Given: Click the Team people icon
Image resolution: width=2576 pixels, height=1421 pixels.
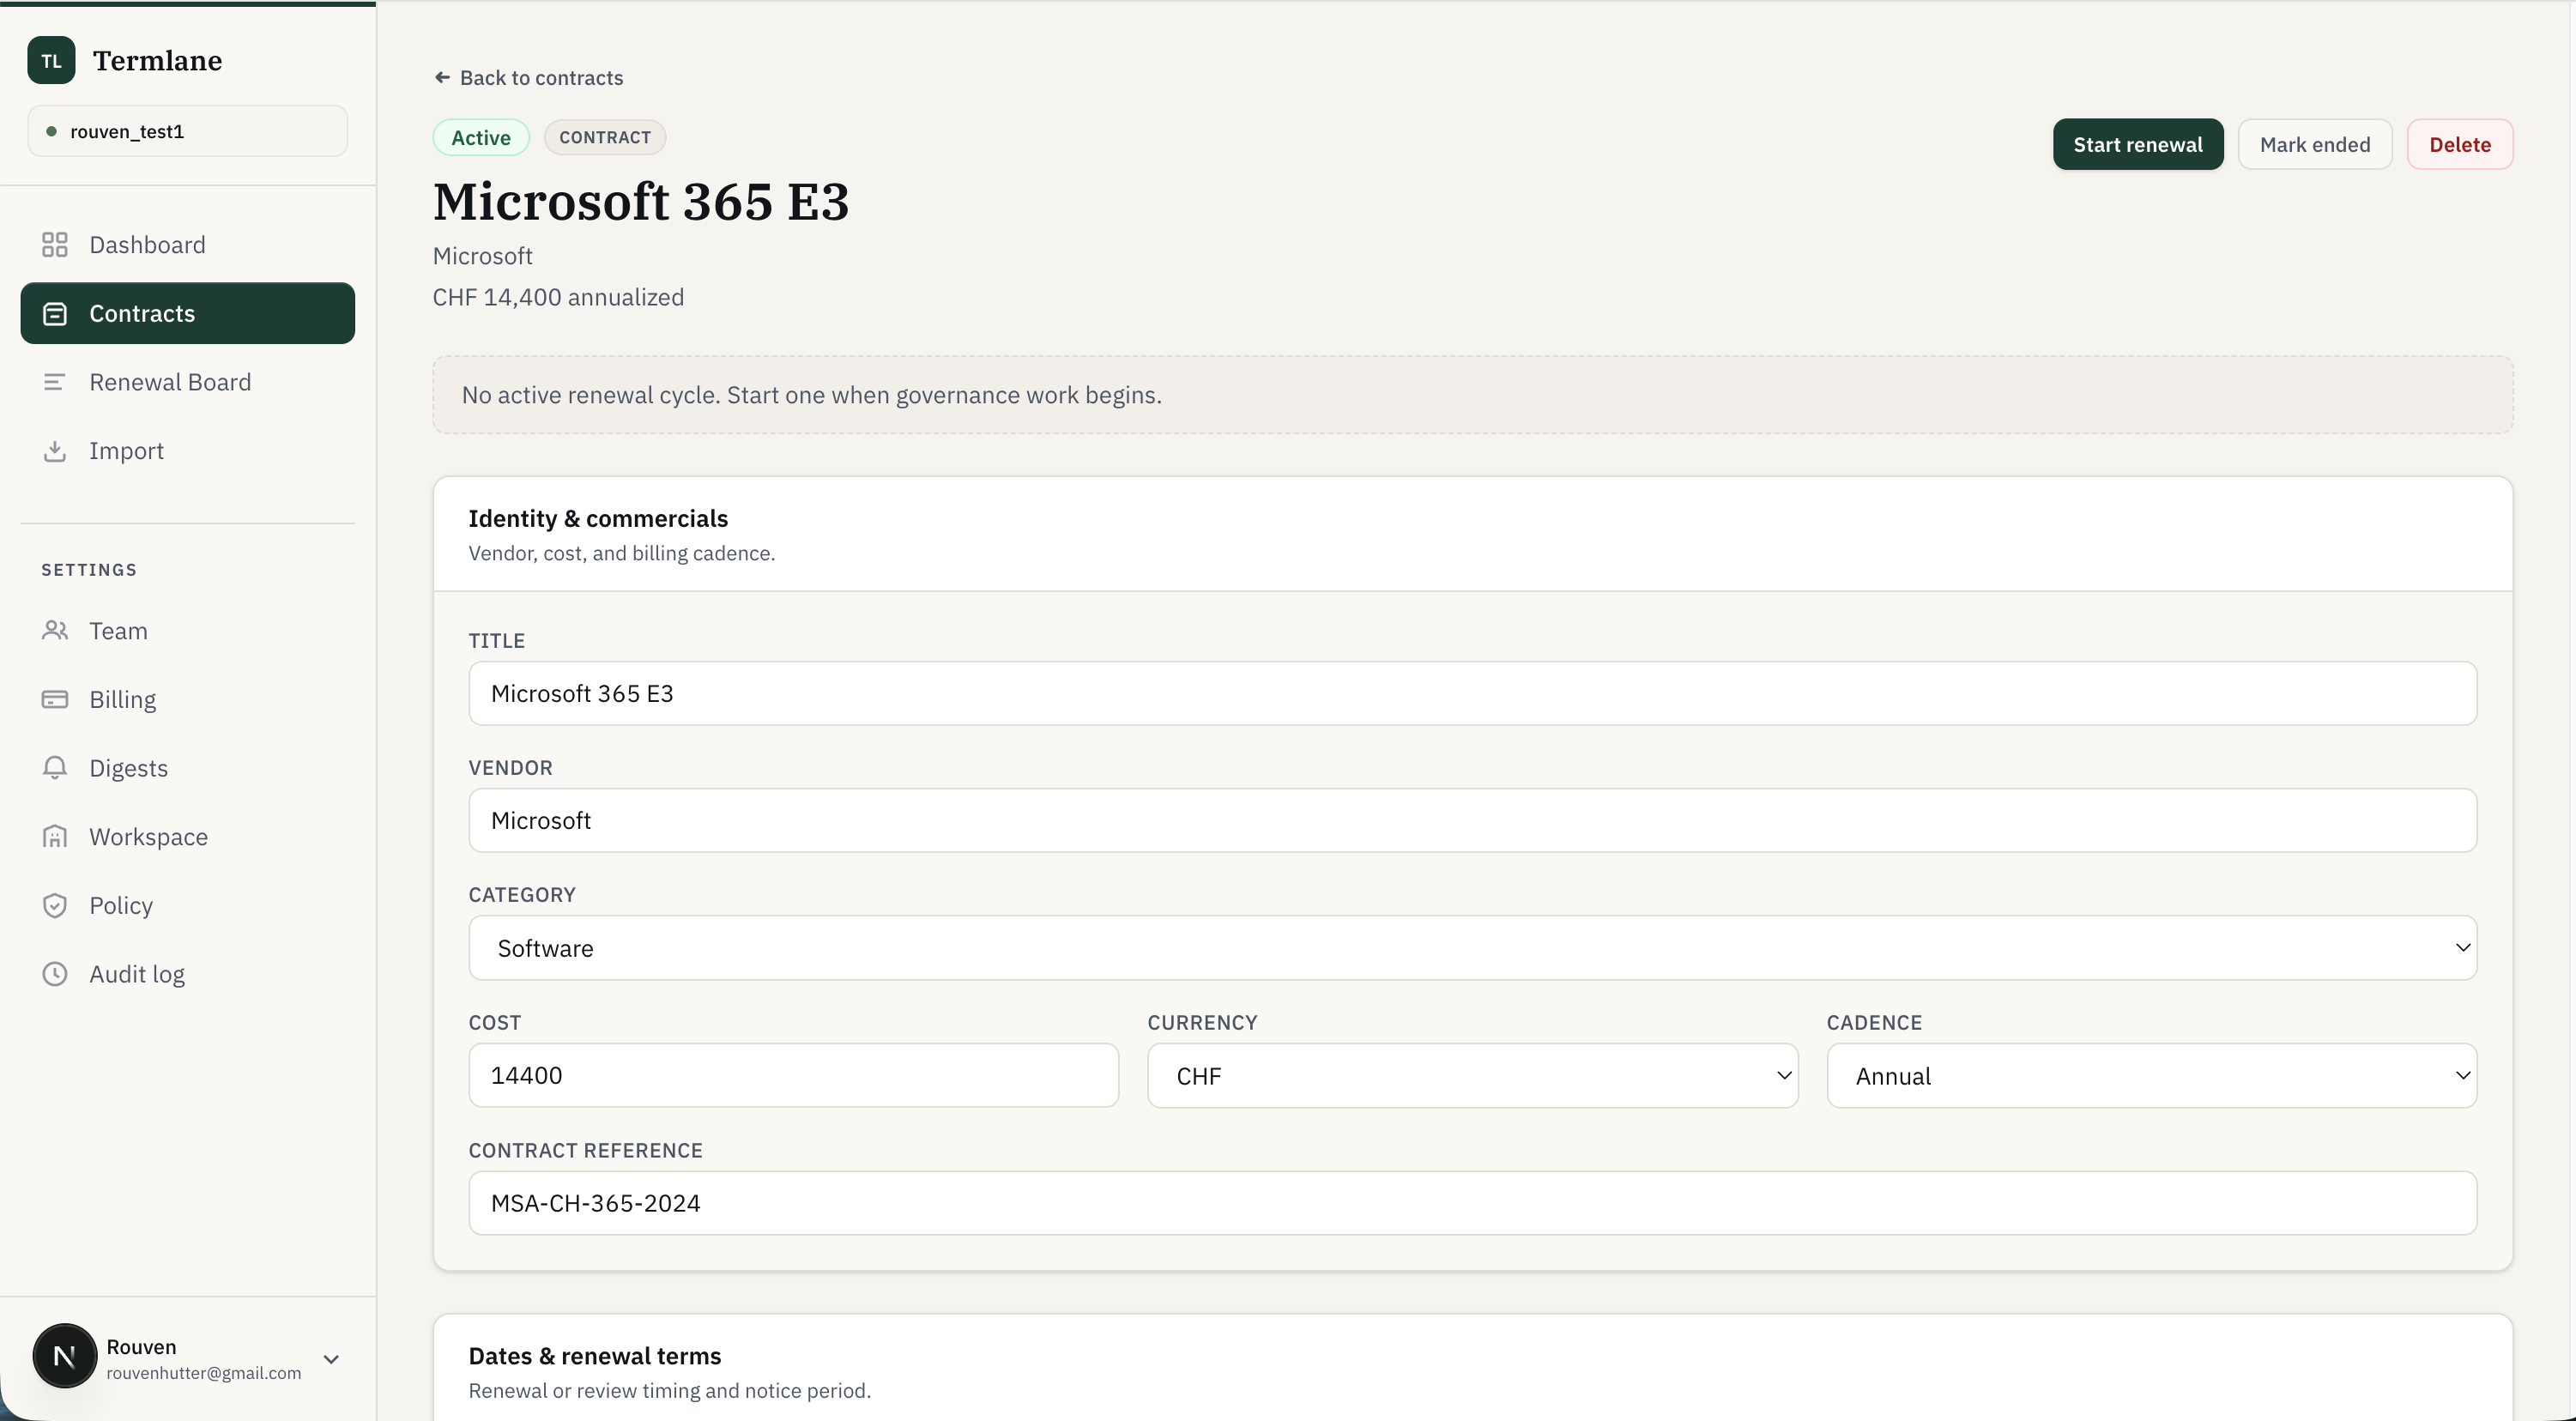Looking at the screenshot, I should point(55,631).
